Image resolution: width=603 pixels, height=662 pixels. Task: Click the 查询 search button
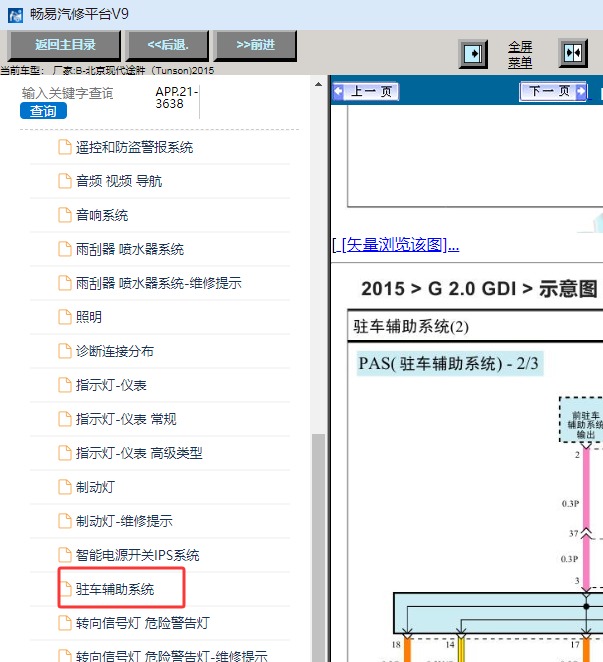click(x=43, y=111)
